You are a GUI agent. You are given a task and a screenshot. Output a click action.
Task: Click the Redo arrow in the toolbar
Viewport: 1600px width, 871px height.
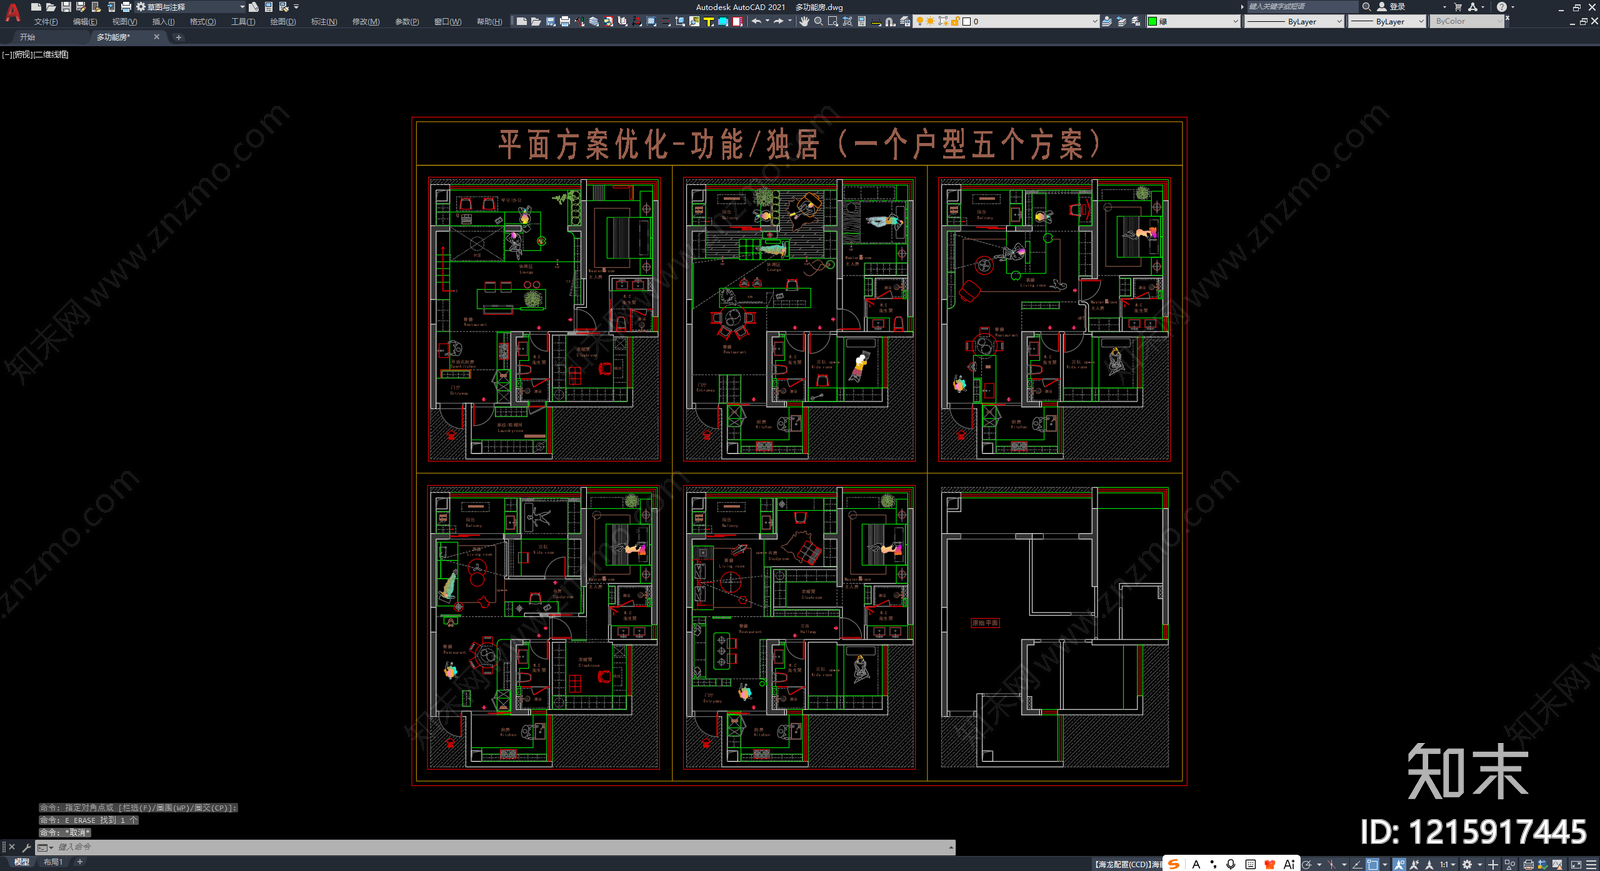tap(778, 21)
